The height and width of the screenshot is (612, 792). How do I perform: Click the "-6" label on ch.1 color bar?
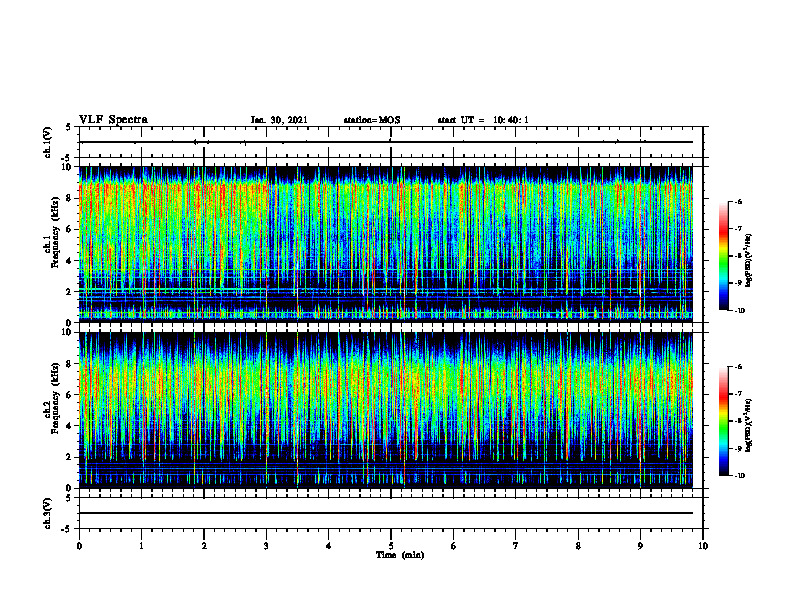tap(738, 201)
